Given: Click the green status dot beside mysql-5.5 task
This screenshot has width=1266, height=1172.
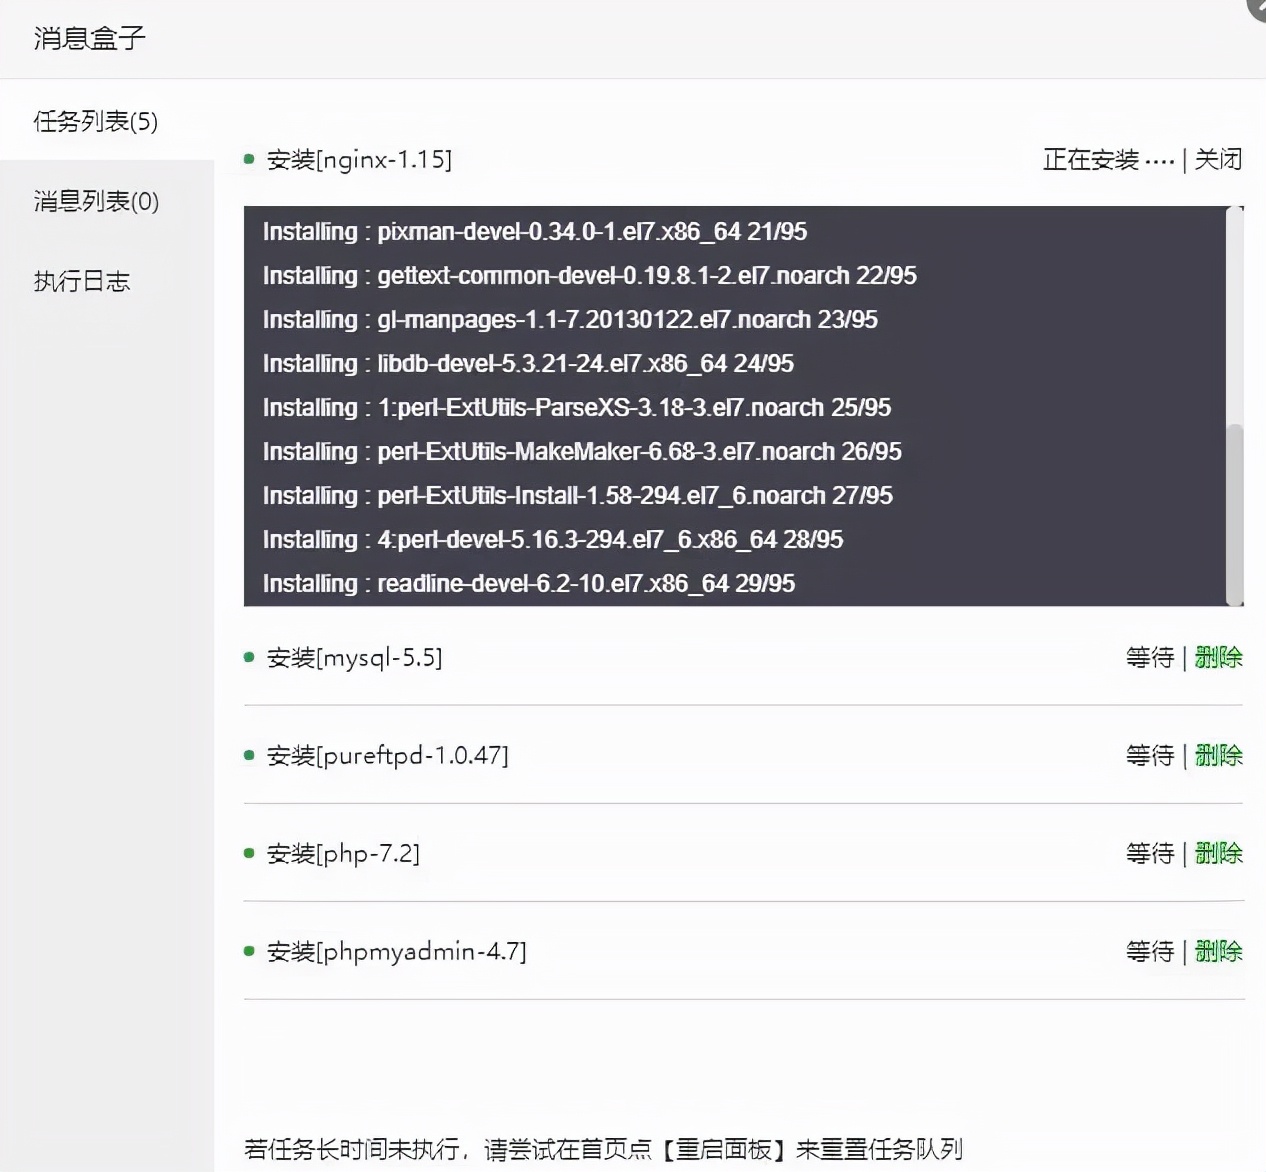Looking at the screenshot, I should point(248,655).
